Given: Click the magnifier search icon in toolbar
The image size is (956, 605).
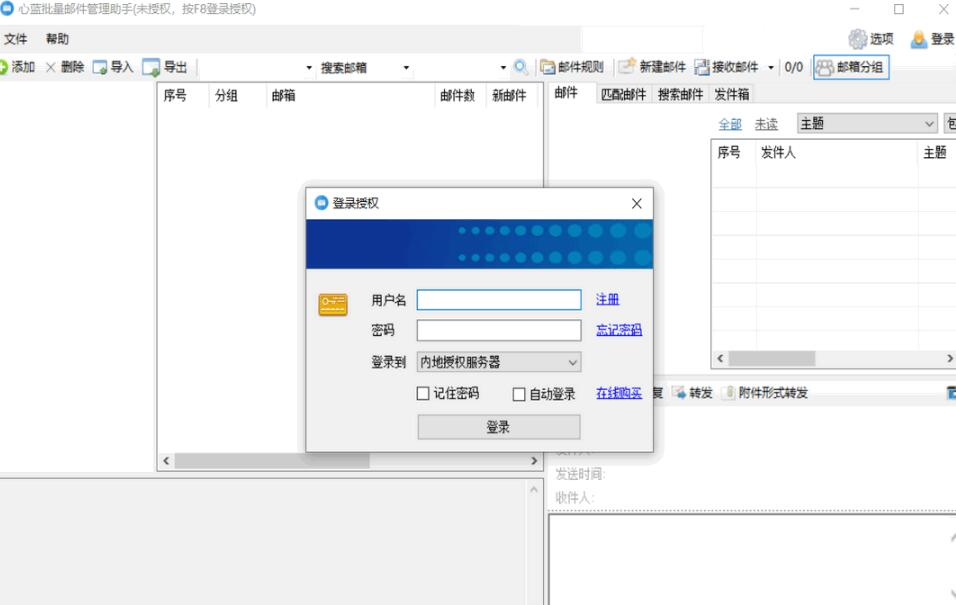Looking at the screenshot, I should click(521, 67).
